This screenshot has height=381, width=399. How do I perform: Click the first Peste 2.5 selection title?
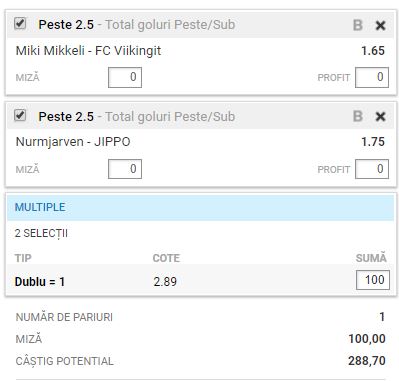pos(66,25)
